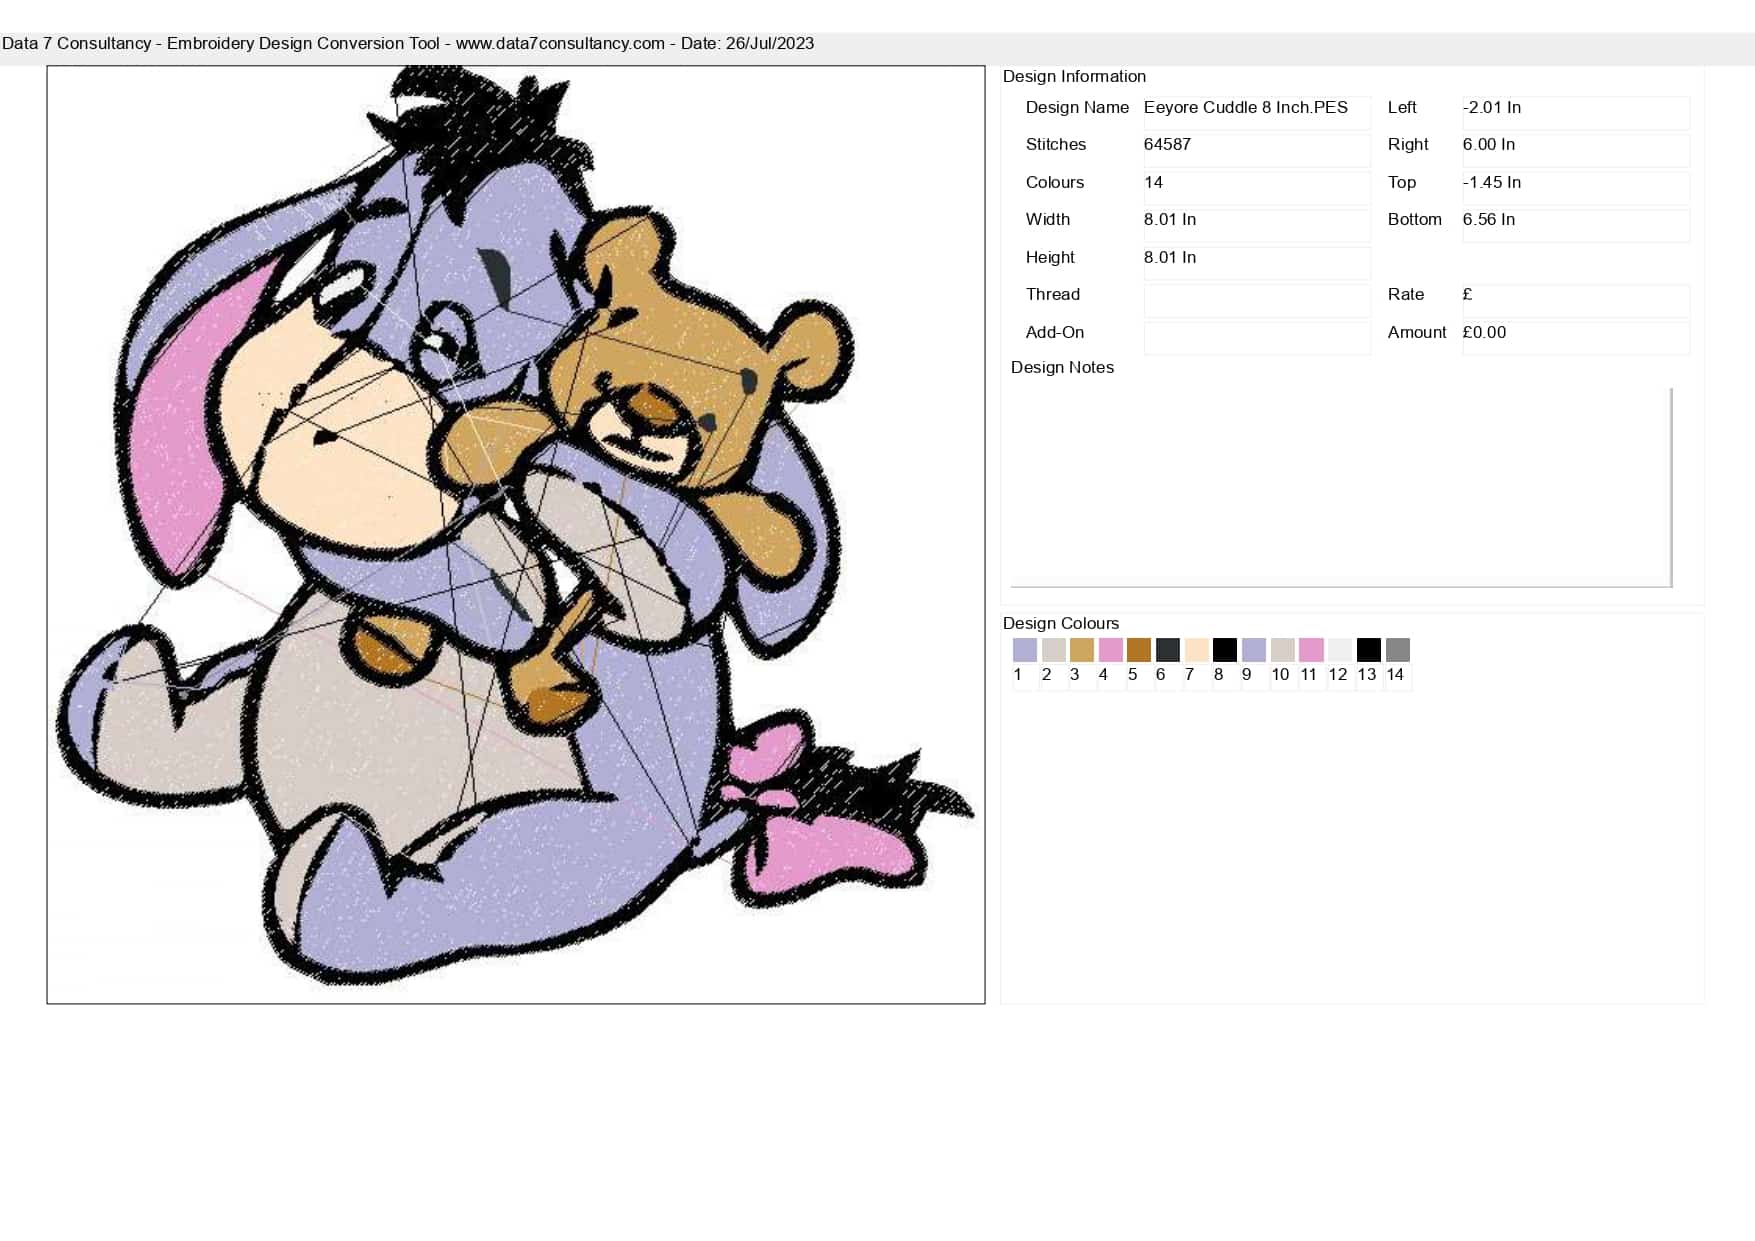Select colour swatch 3 tan

1082,650
